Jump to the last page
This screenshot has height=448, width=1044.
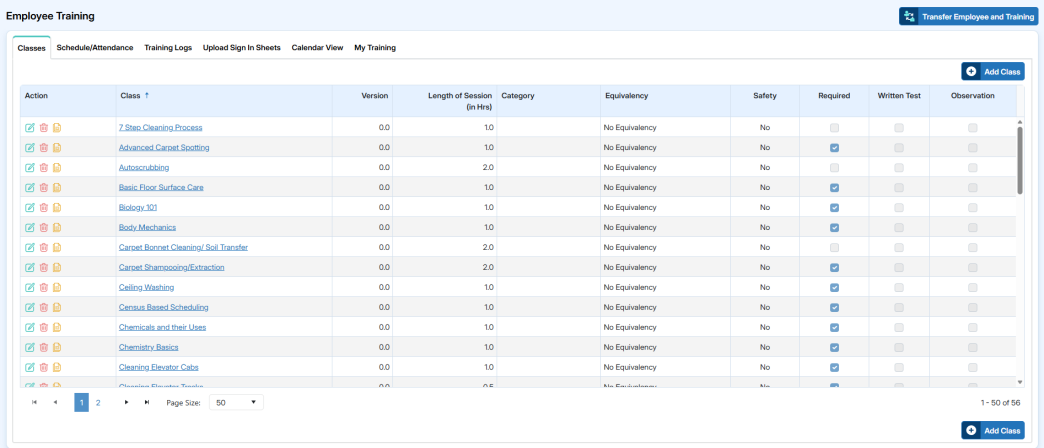[x=147, y=402]
